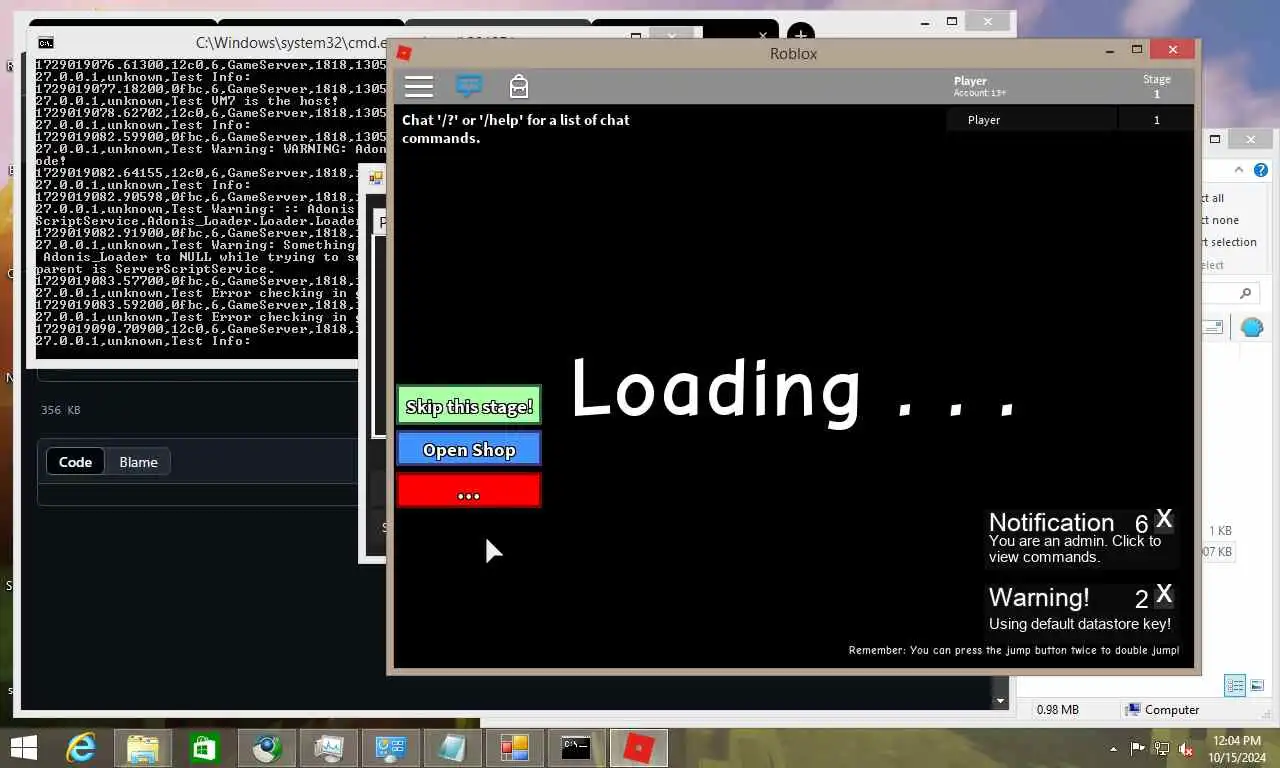1280x768 pixels.
Task: Click the "356 KB" file size text
Action: tap(60, 410)
